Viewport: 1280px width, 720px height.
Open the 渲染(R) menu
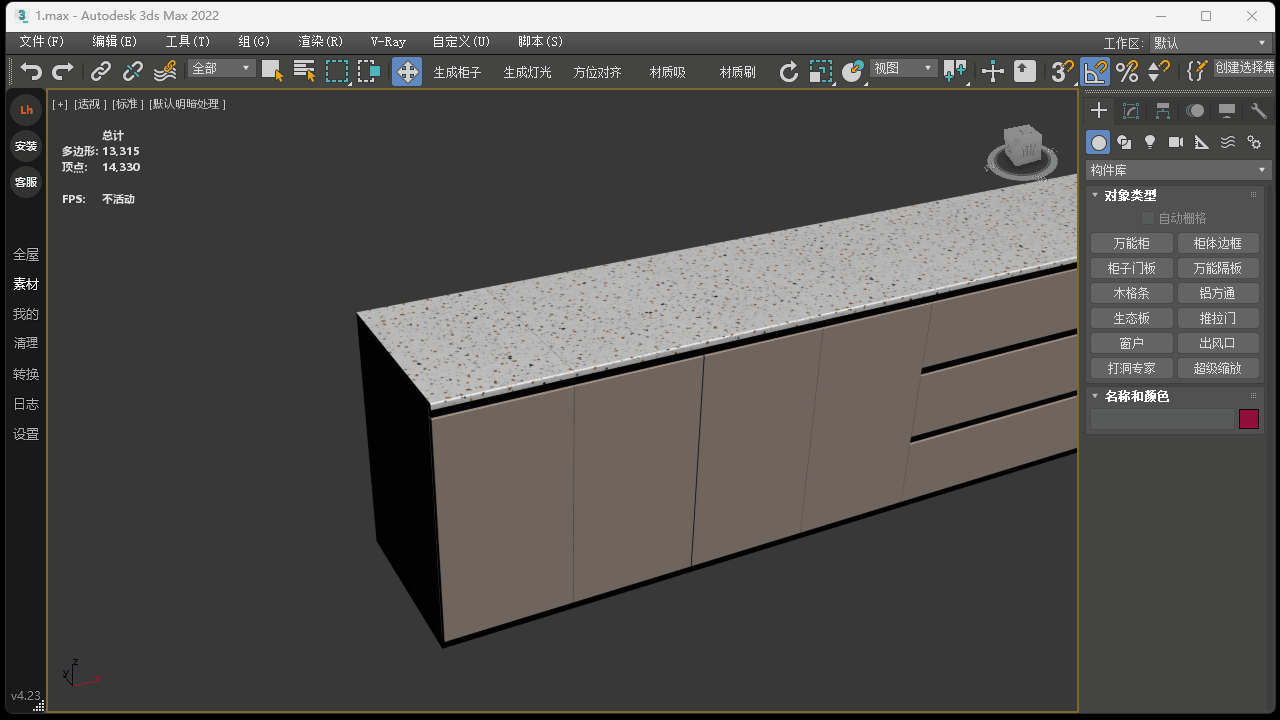(320, 42)
